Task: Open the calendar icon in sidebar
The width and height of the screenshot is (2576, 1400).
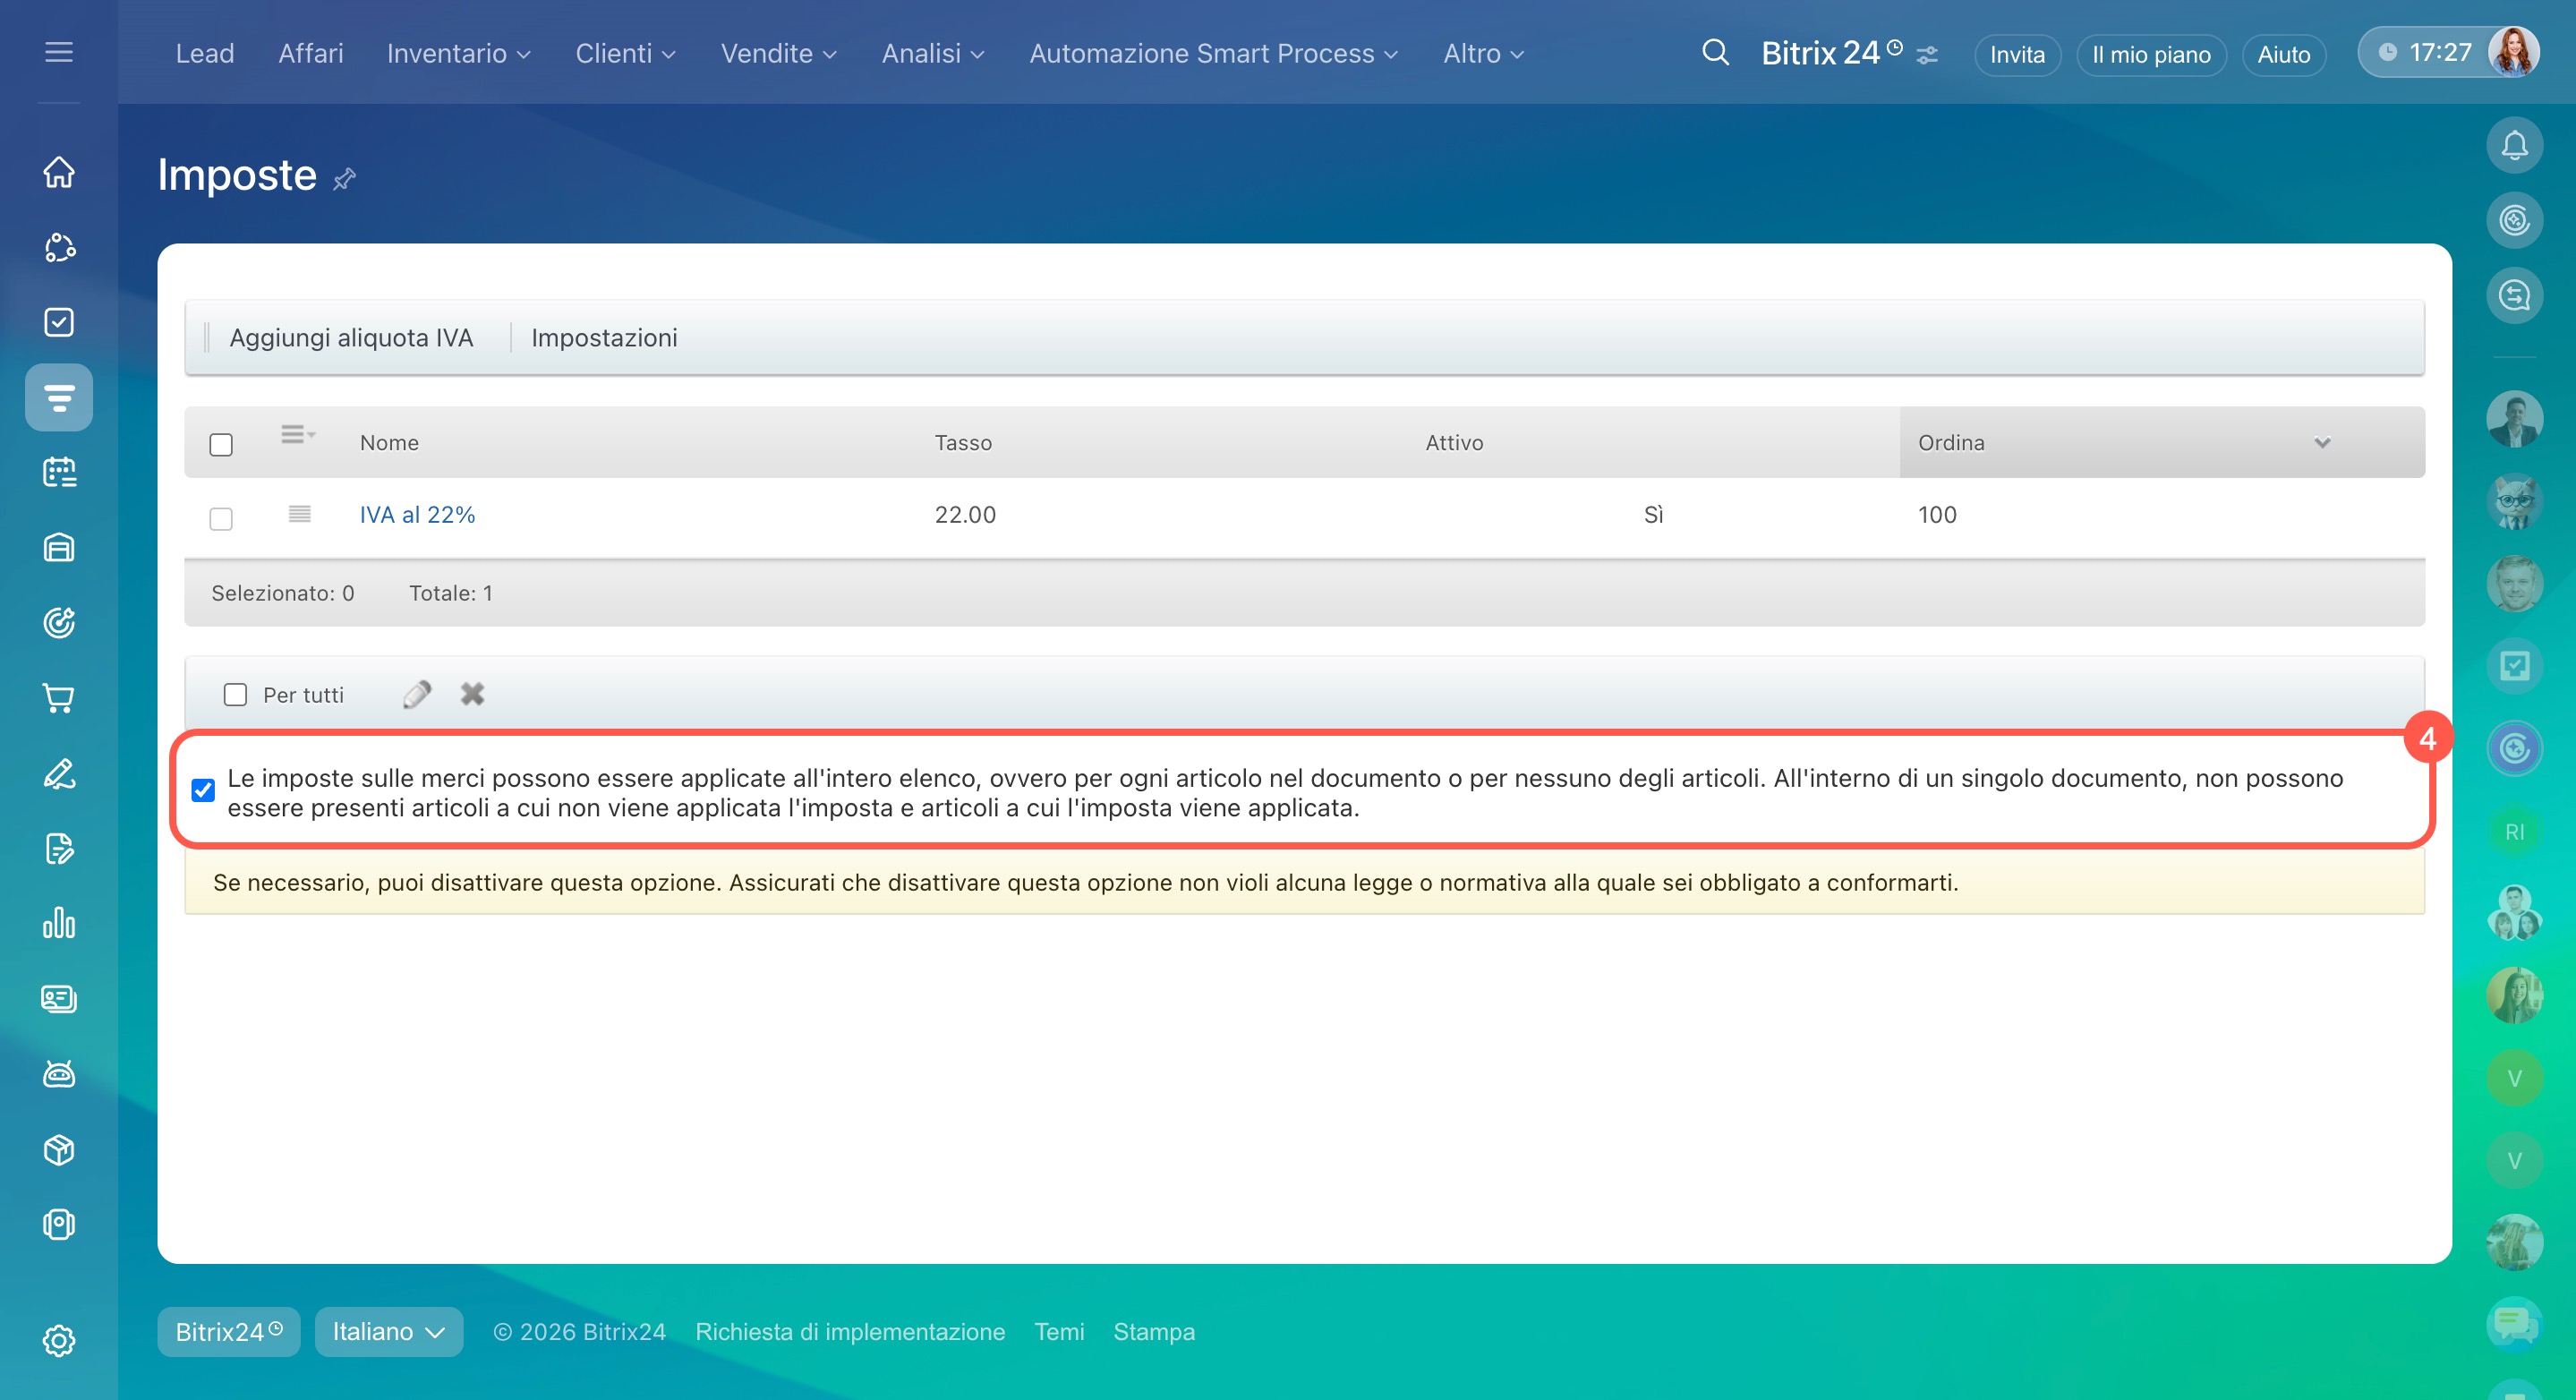Action: (x=59, y=472)
